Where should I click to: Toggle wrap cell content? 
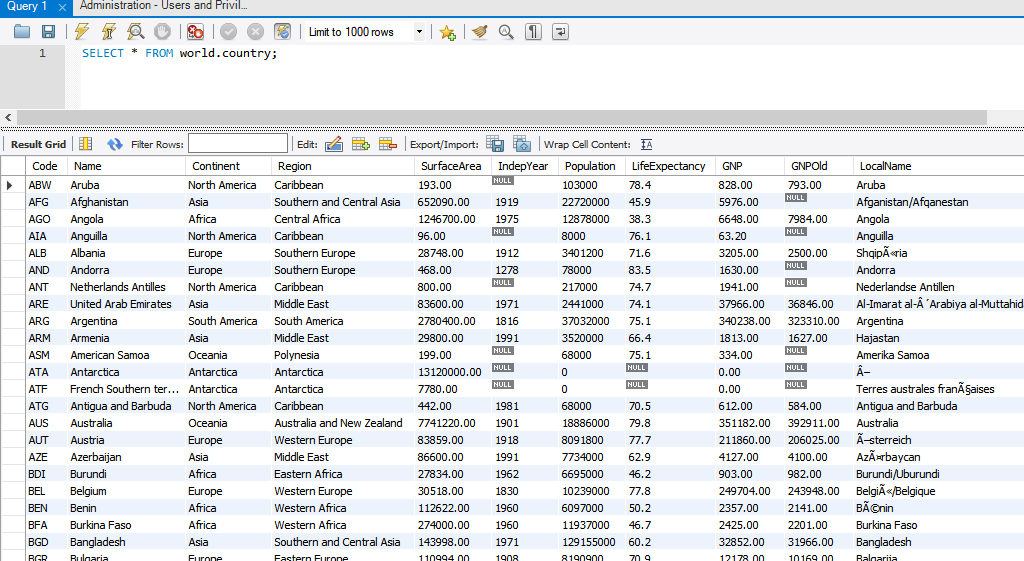click(x=646, y=144)
